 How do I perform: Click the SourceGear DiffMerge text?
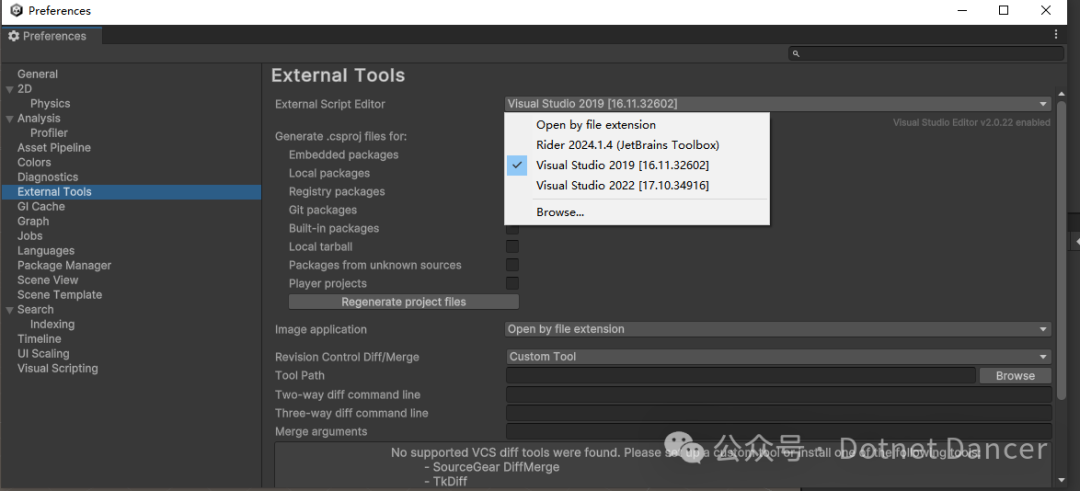[x=496, y=467]
